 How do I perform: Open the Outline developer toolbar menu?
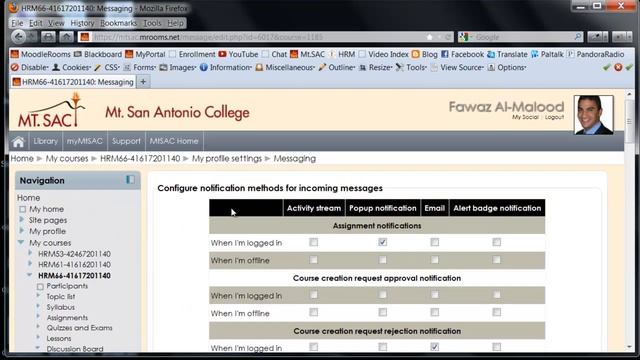pyautogui.click(x=337, y=67)
